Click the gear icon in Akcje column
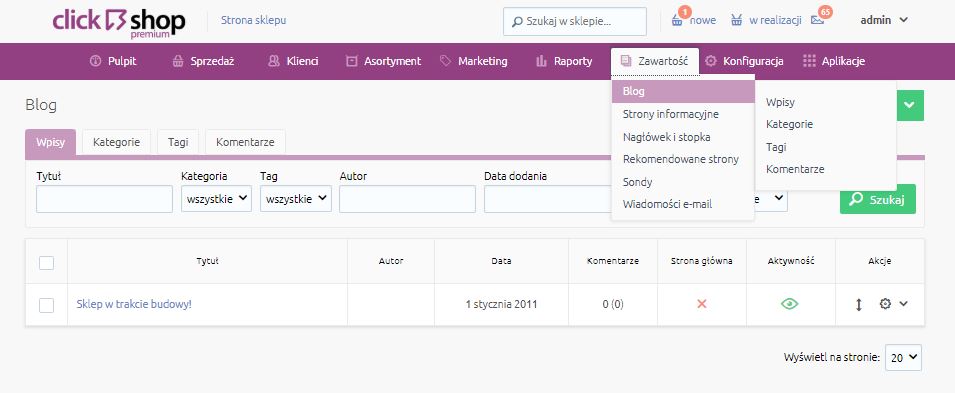The height and width of the screenshot is (393, 955). [885, 303]
